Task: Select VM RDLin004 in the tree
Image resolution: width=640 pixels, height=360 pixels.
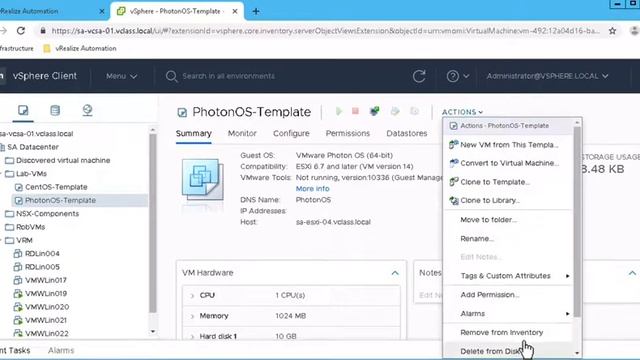Action: (42, 253)
